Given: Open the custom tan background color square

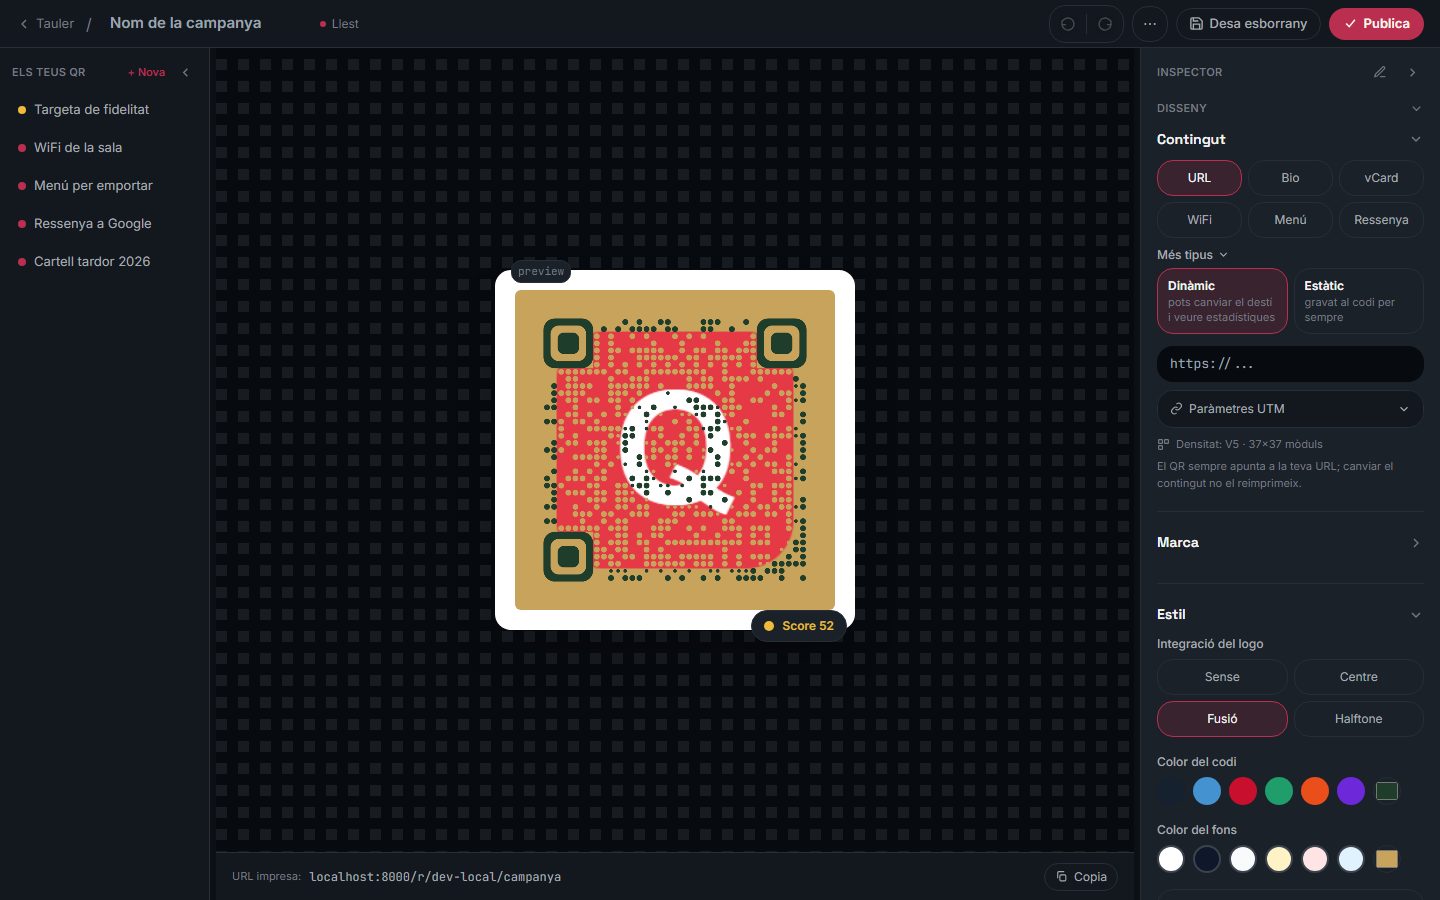Looking at the screenshot, I should click(1387, 859).
